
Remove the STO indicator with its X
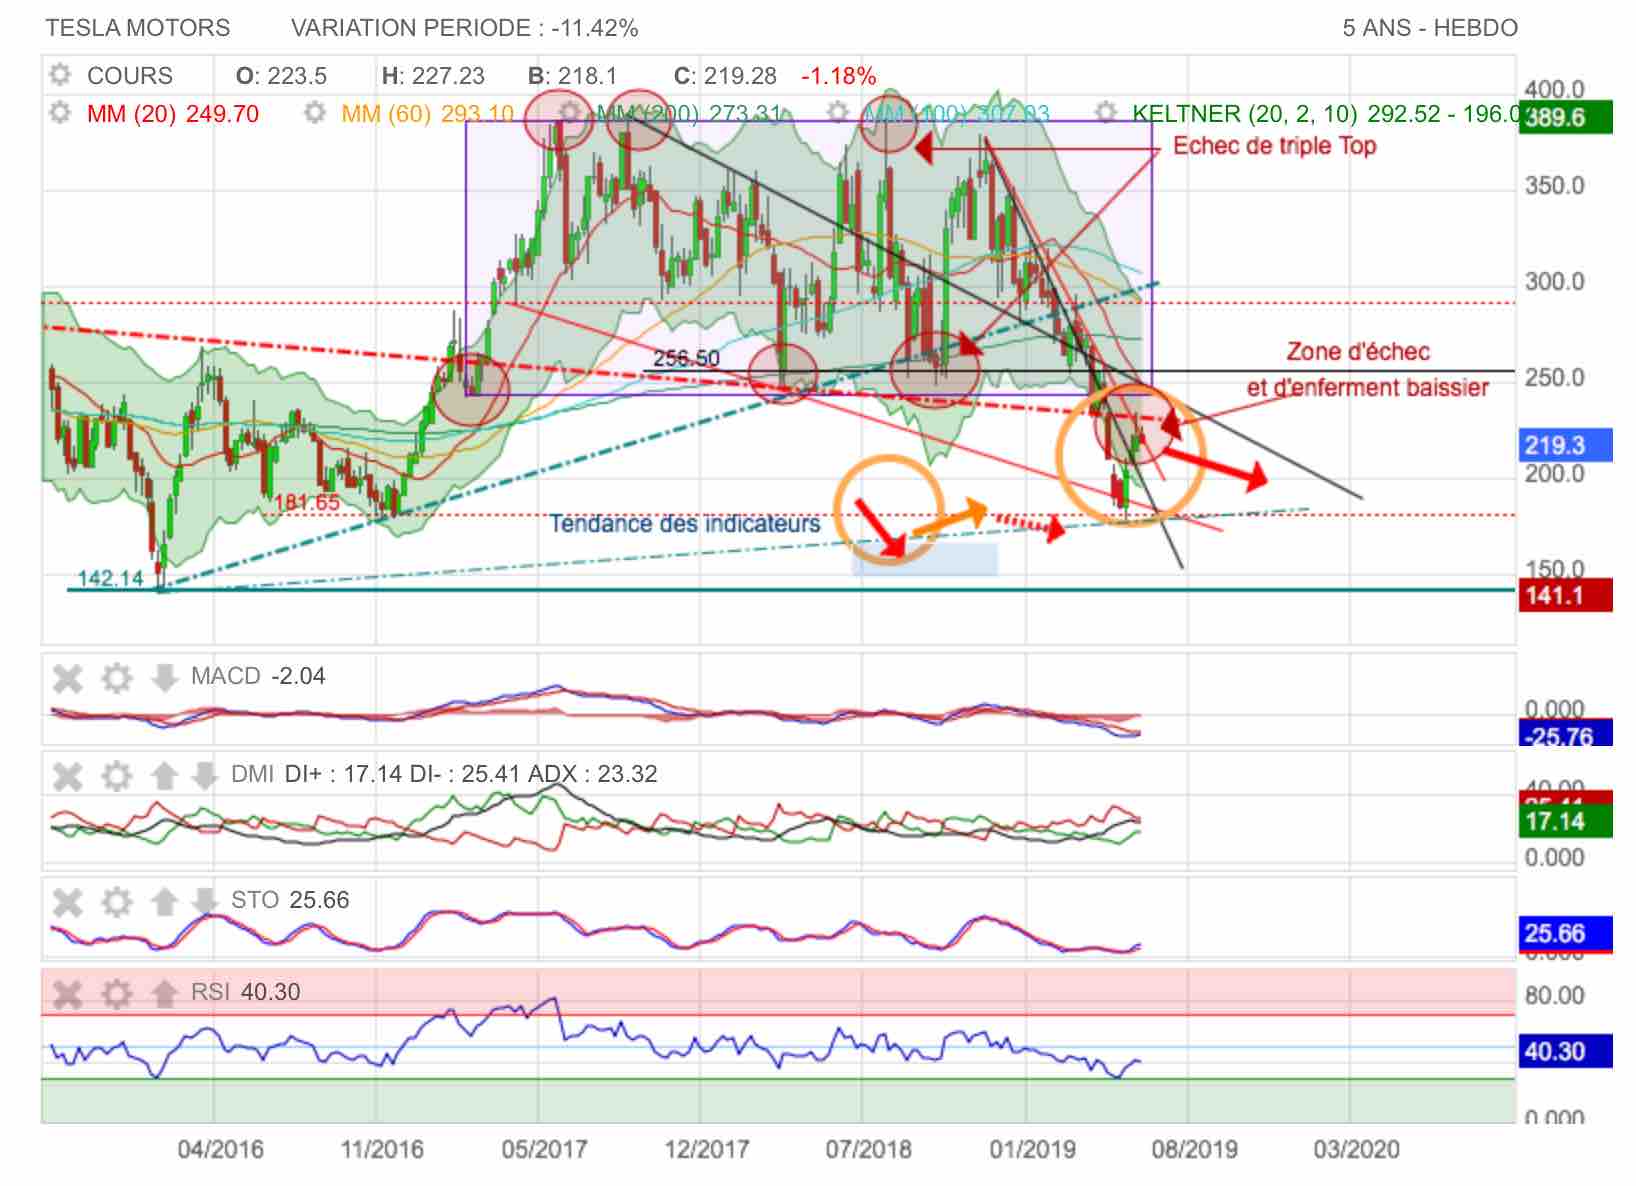point(67,903)
